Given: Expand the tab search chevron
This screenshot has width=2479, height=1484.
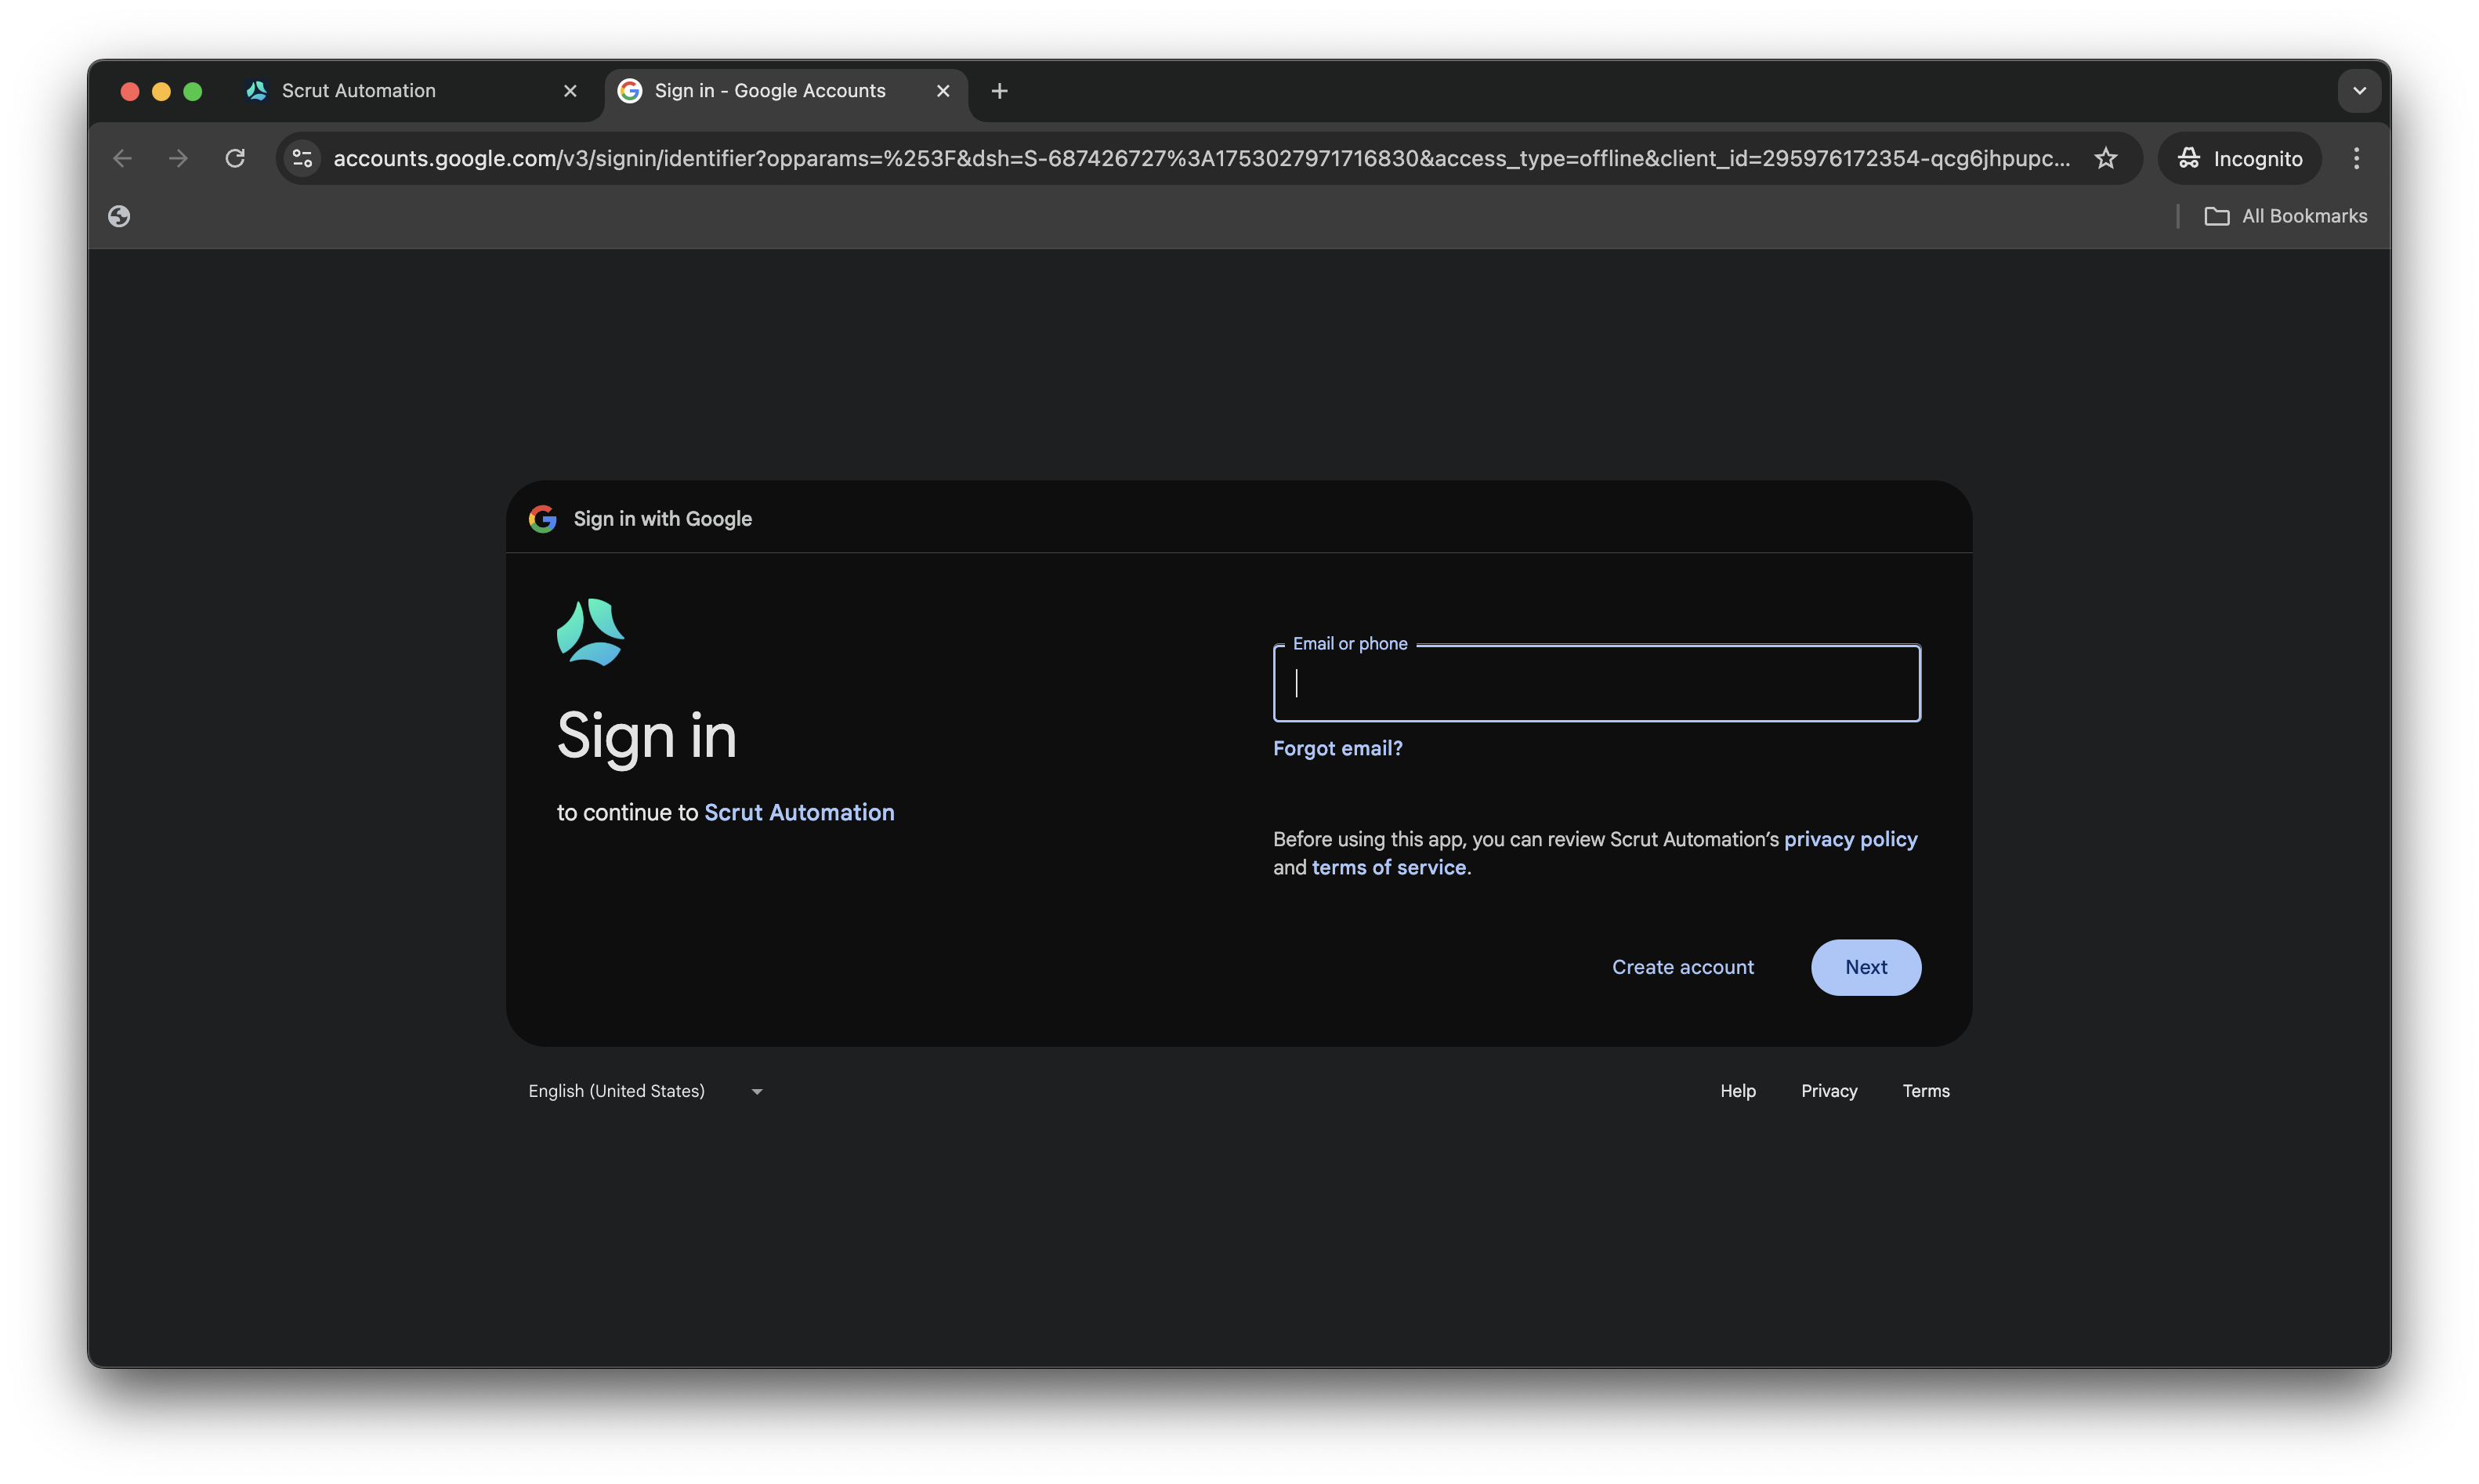Looking at the screenshot, I should click(x=2359, y=91).
